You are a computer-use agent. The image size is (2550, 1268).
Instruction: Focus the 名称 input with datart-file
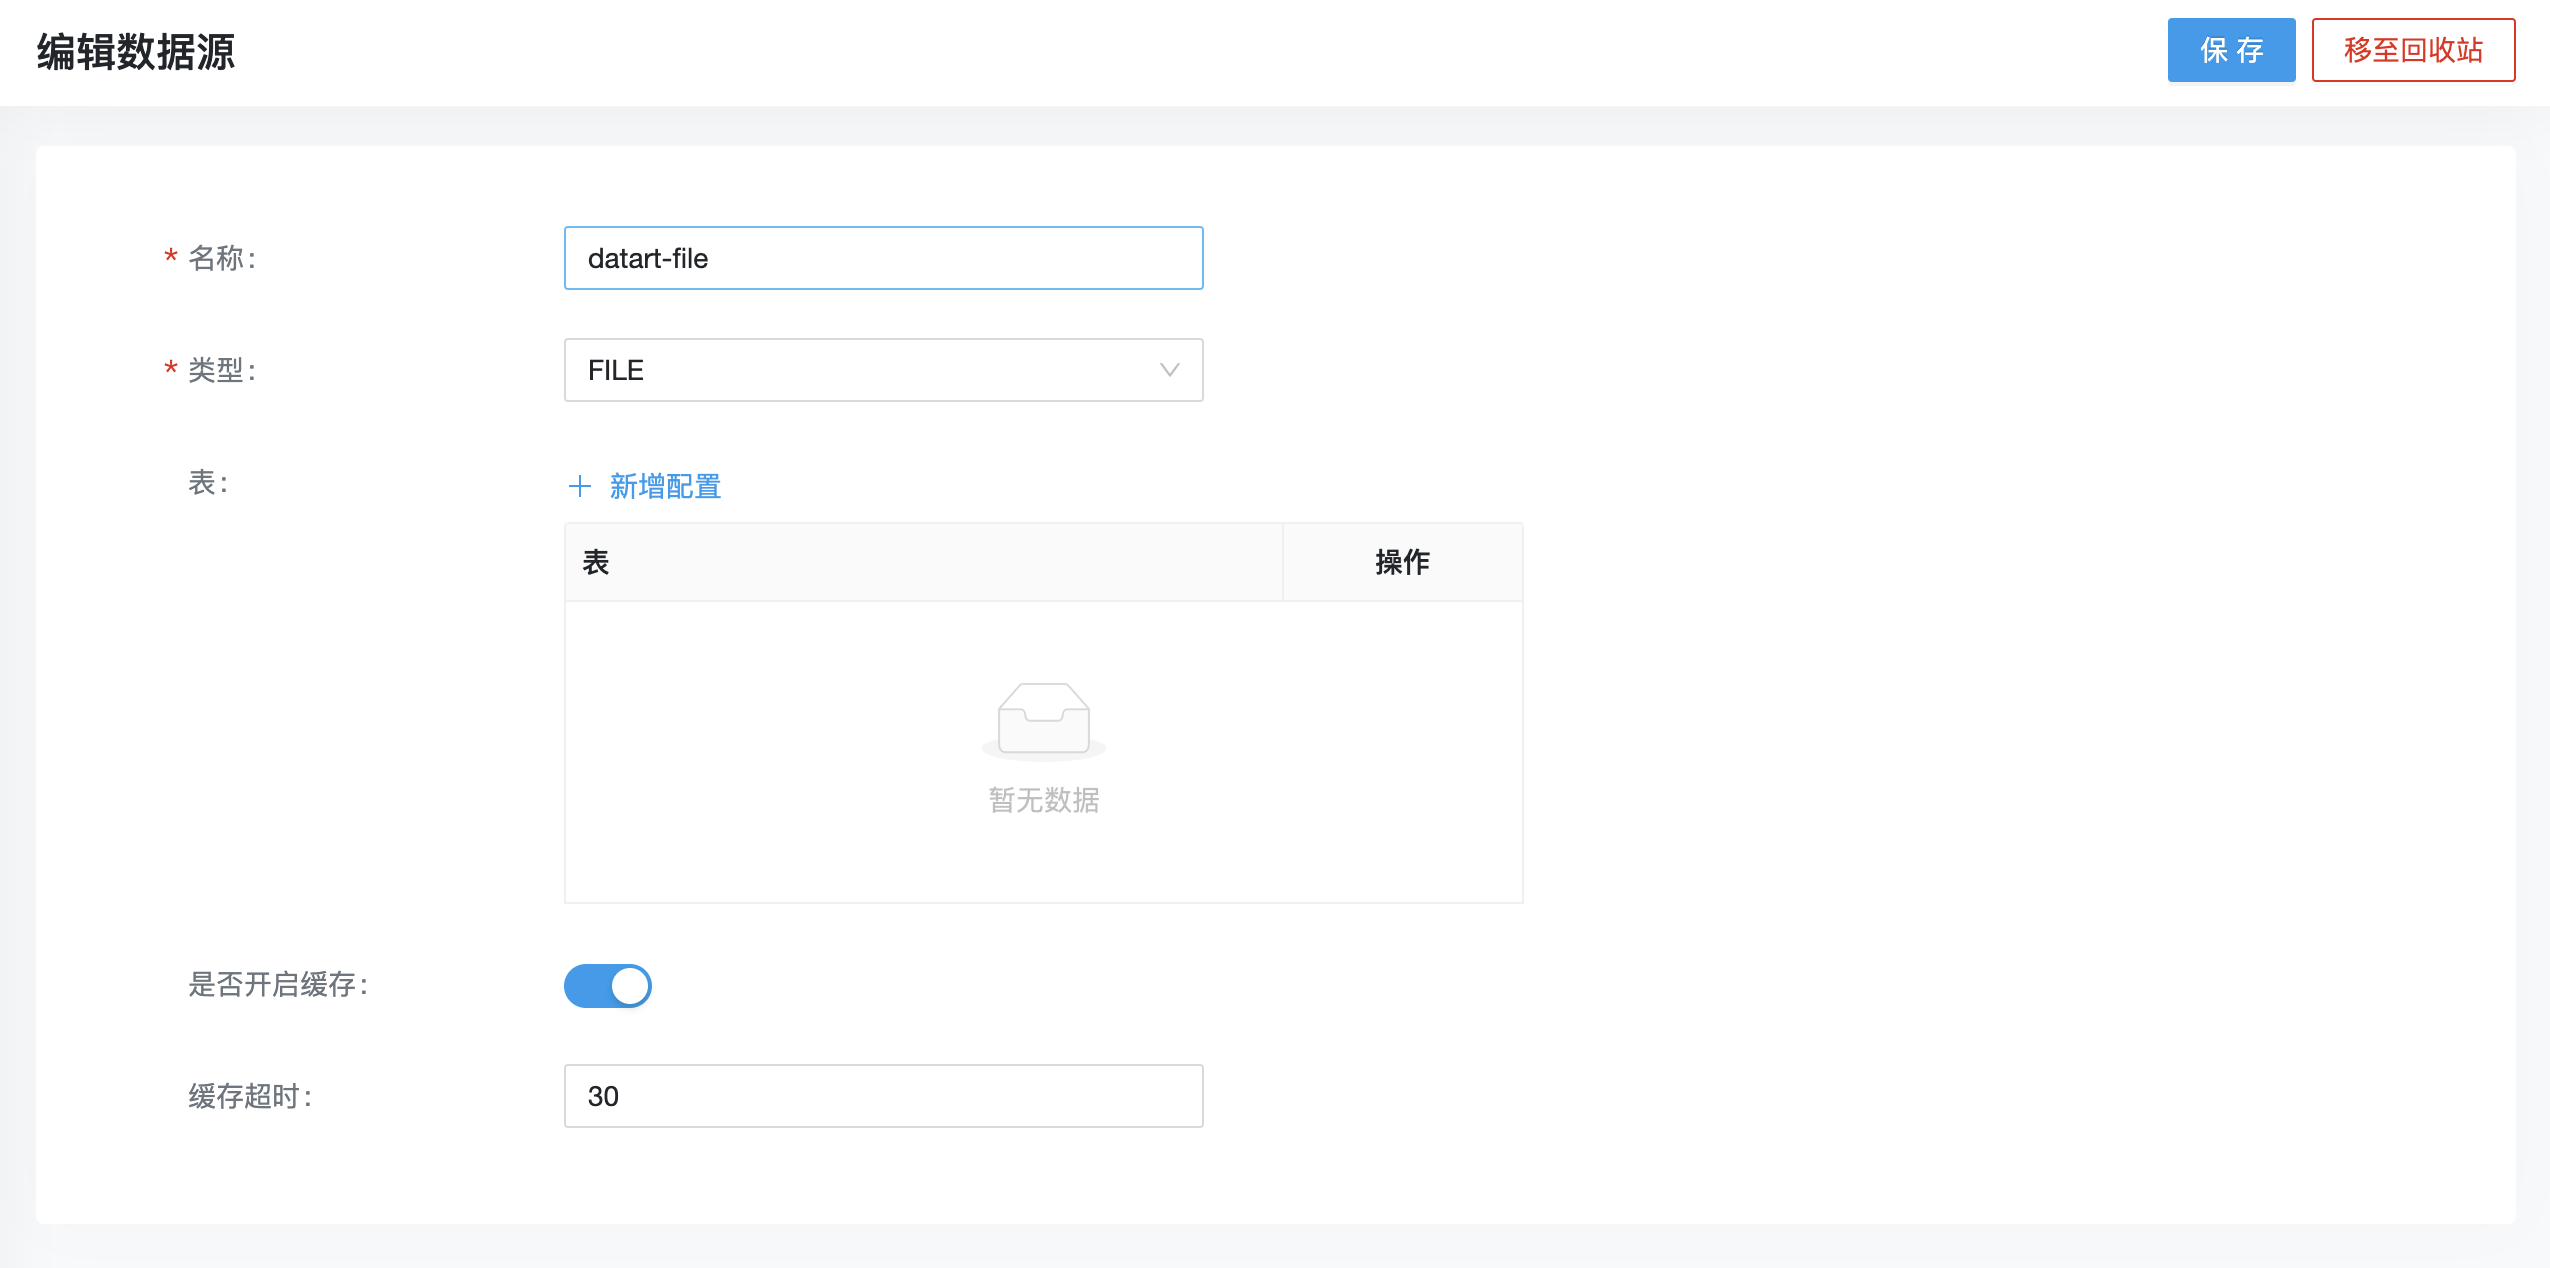[x=884, y=258]
